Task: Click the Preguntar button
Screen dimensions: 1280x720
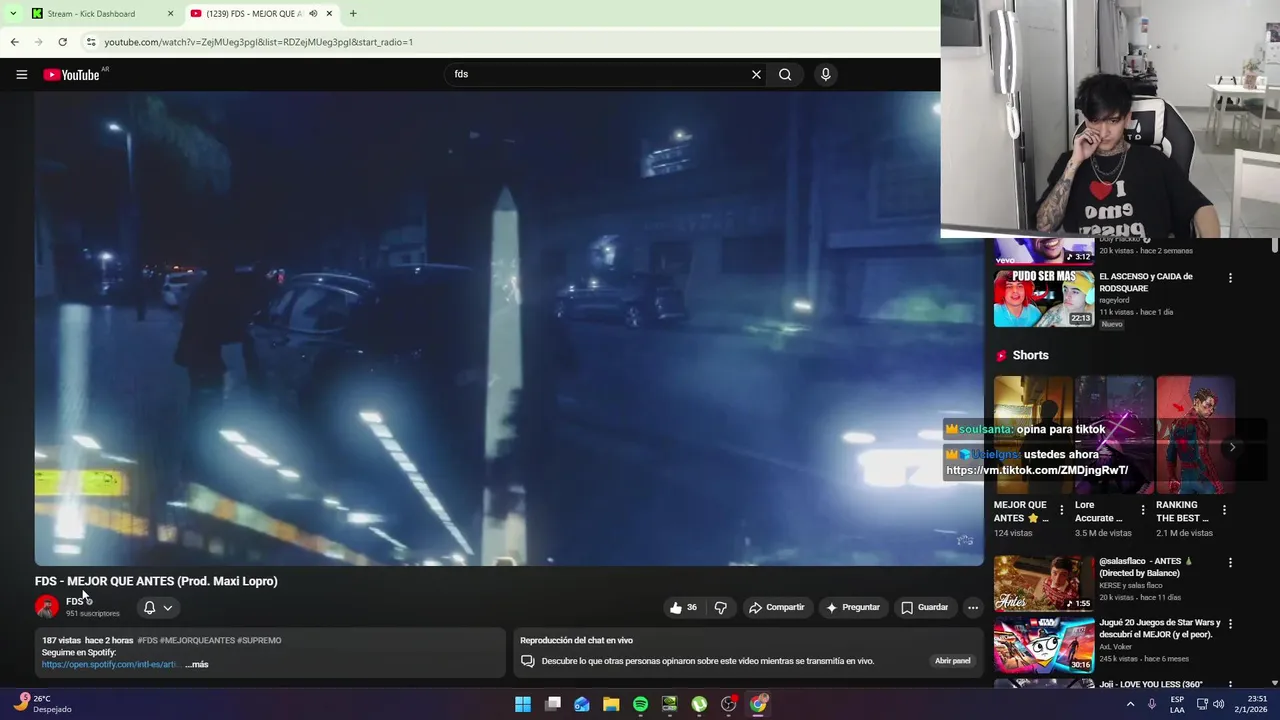Action: click(x=852, y=607)
